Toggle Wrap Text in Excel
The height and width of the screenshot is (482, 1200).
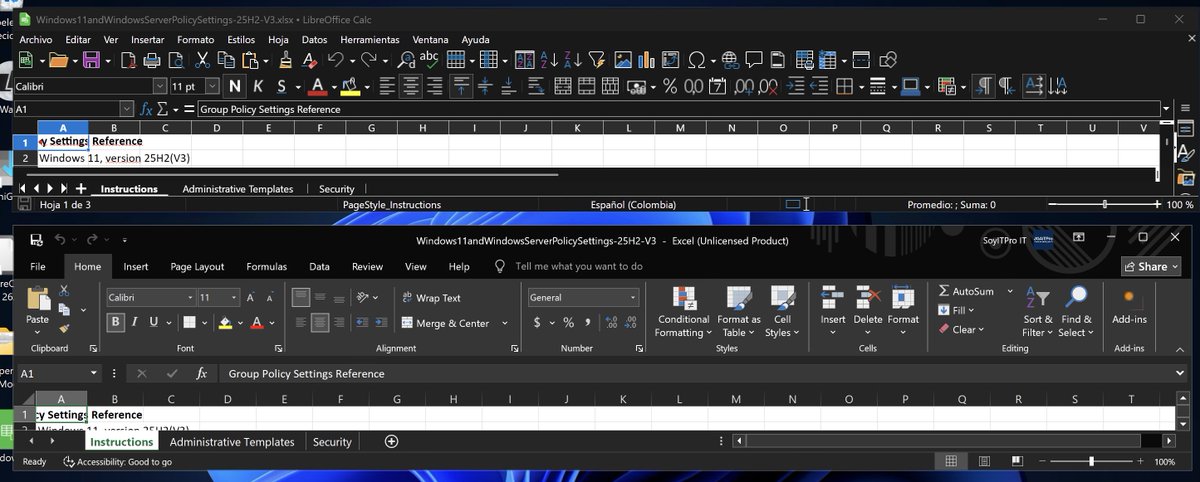click(x=431, y=298)
